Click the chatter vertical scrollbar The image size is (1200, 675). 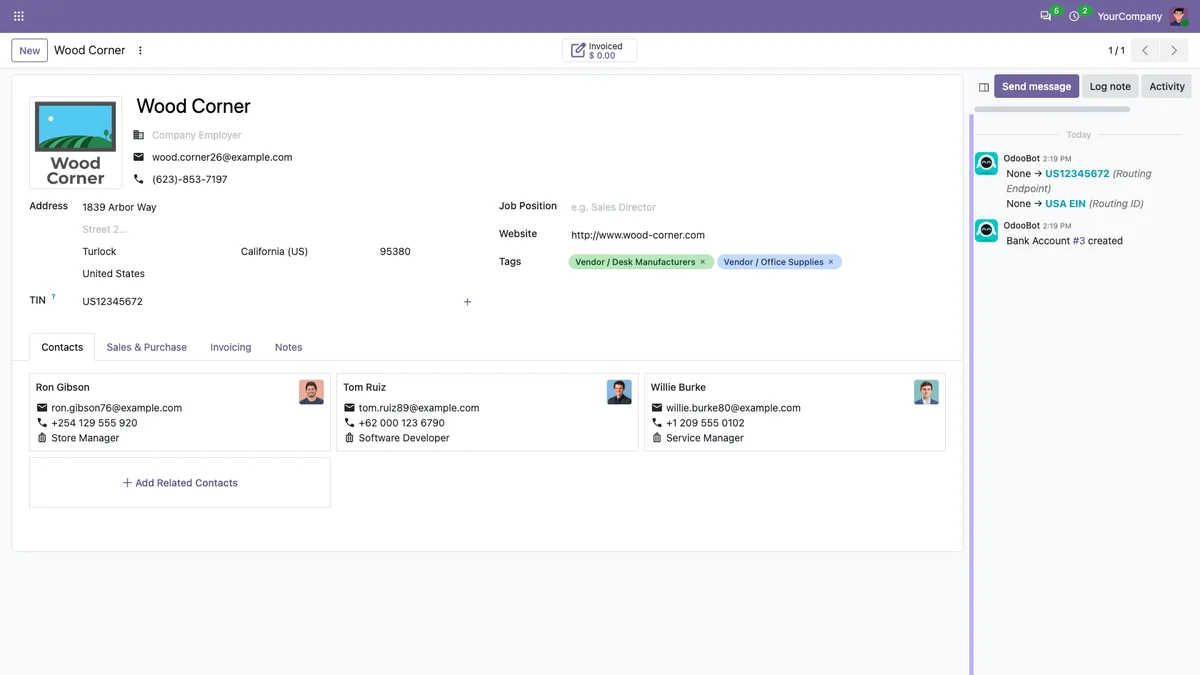[x=971, y=394]
